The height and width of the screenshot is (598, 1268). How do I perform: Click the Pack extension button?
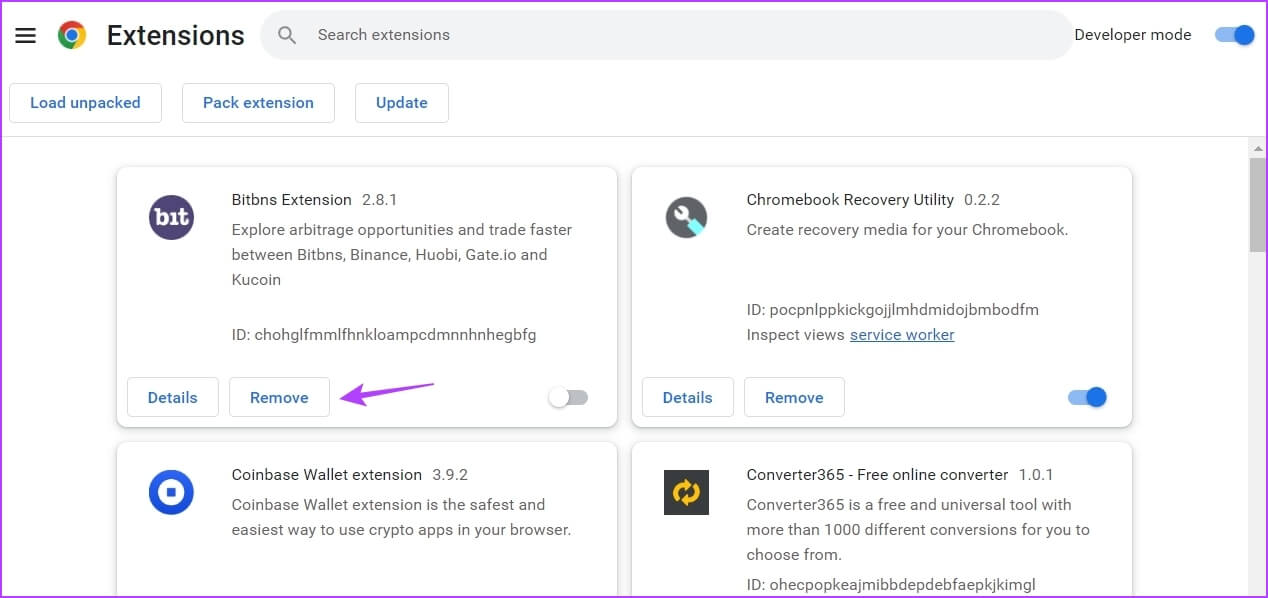click(x=258, y=103)
